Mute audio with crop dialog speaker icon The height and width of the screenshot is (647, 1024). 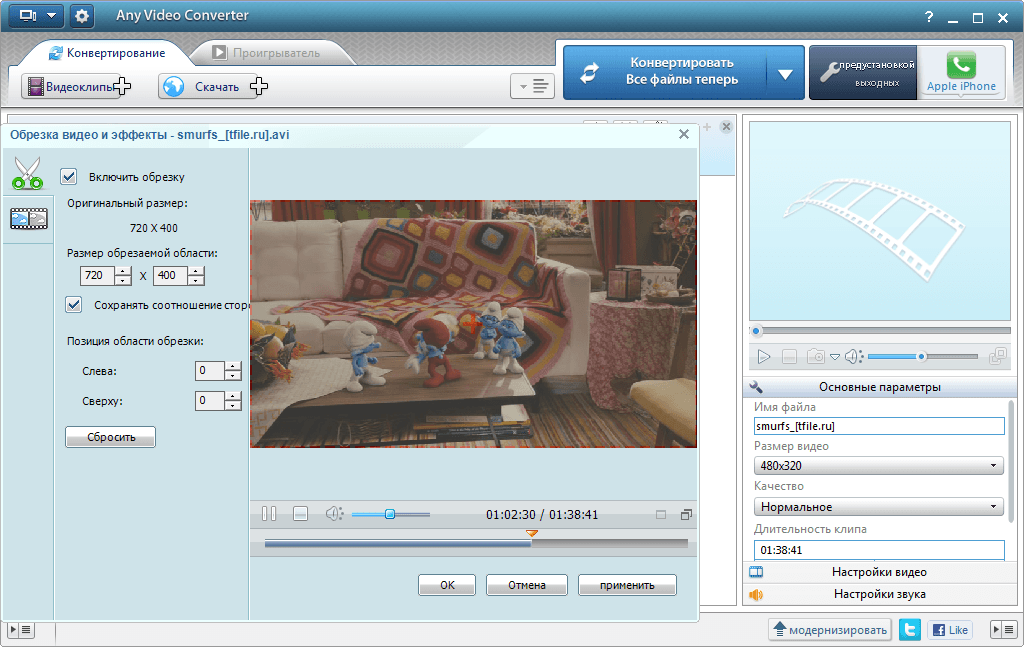click(333, 514)
